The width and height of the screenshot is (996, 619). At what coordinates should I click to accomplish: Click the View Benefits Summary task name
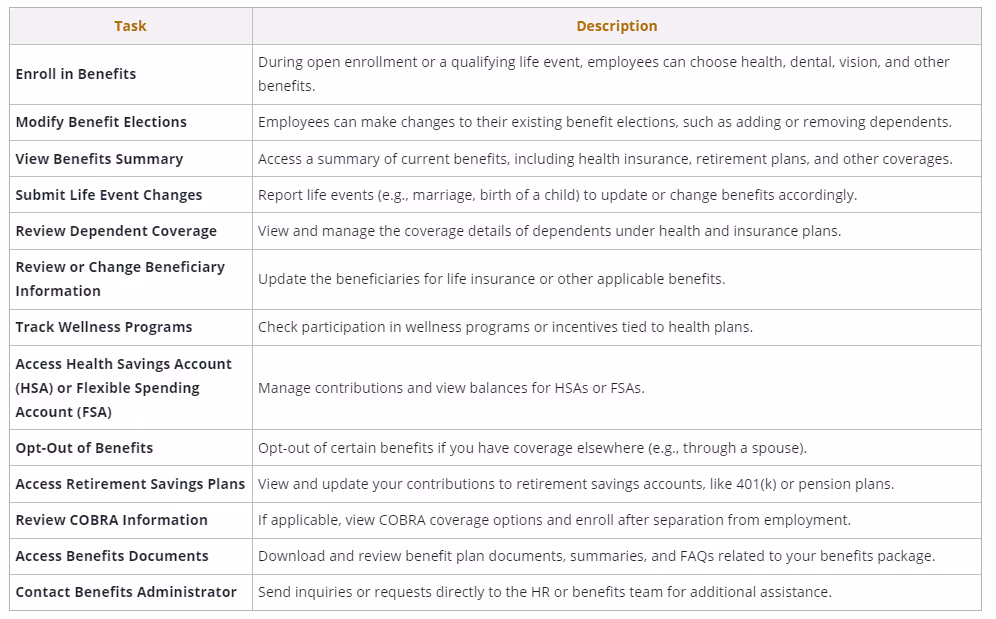pos(99,159)
